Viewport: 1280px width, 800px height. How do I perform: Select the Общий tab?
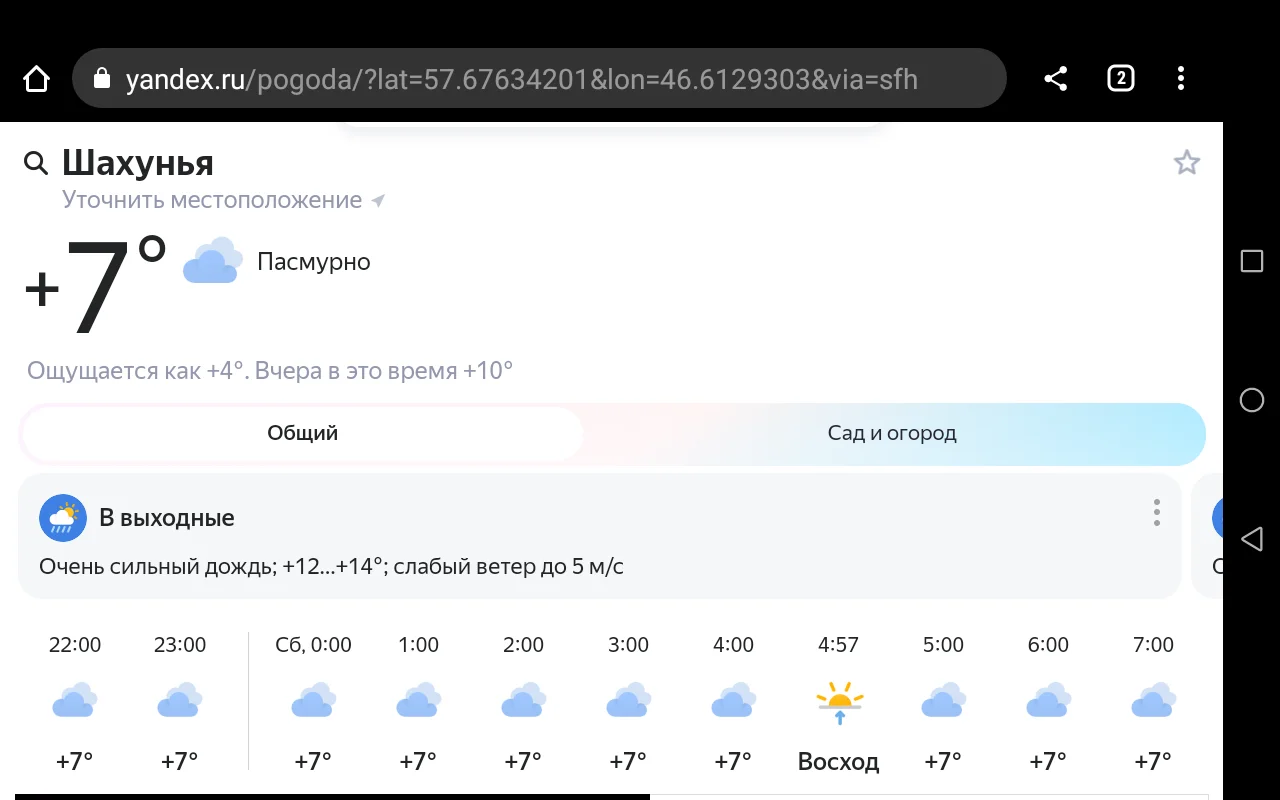[x=301, y=433]
